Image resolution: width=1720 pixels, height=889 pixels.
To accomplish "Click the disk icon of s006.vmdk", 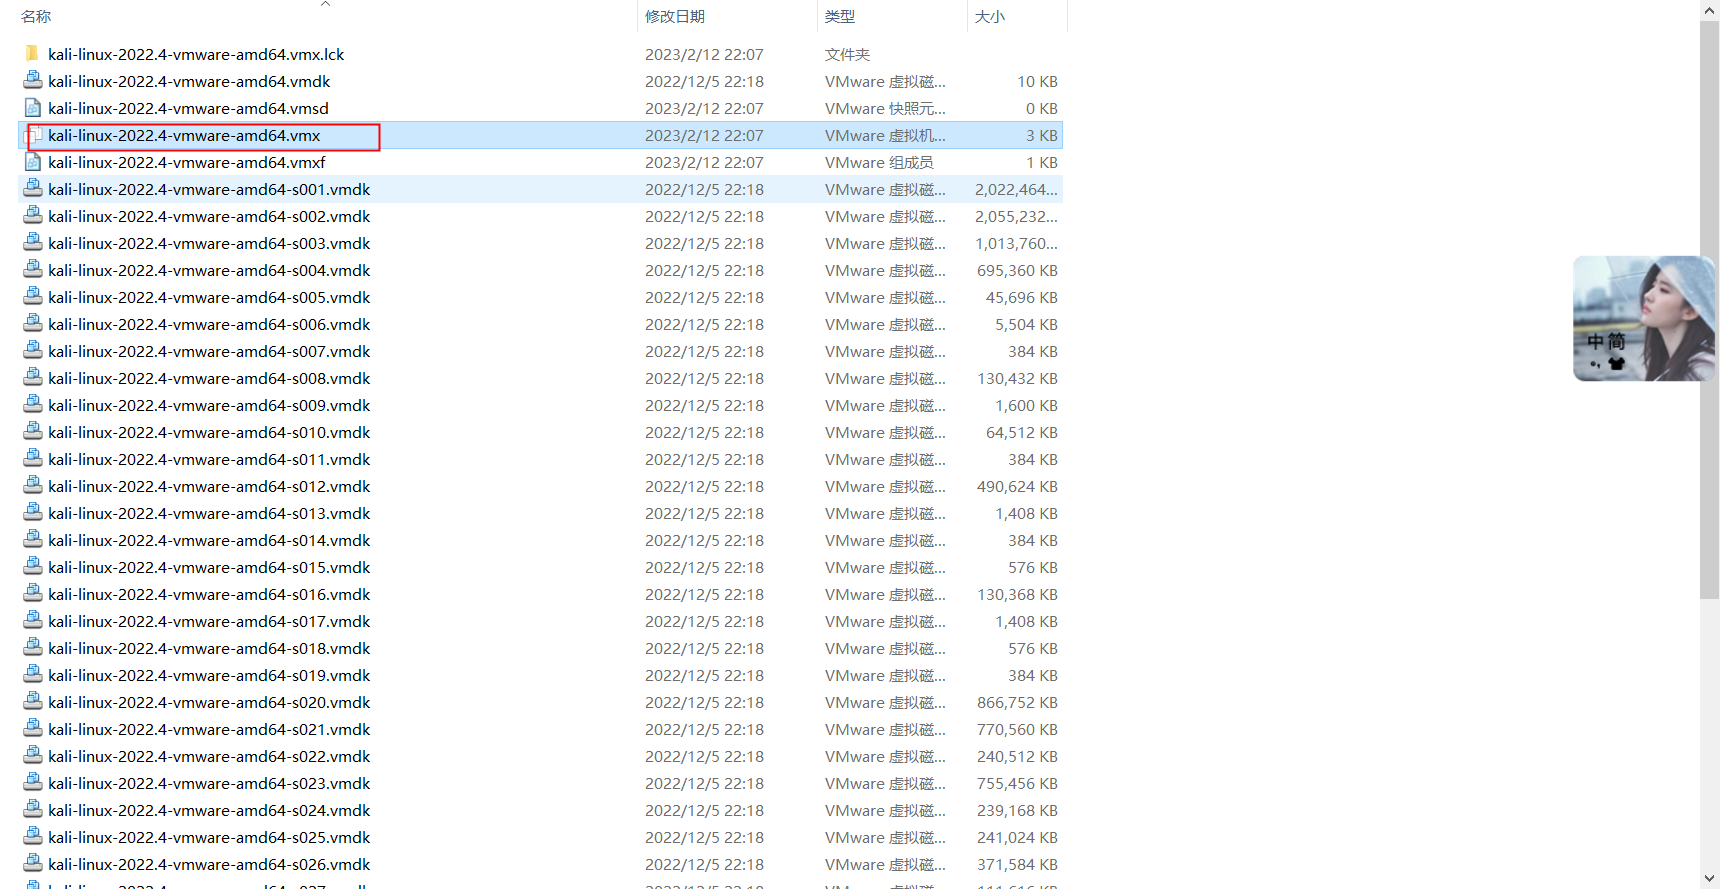I will 32,323.
